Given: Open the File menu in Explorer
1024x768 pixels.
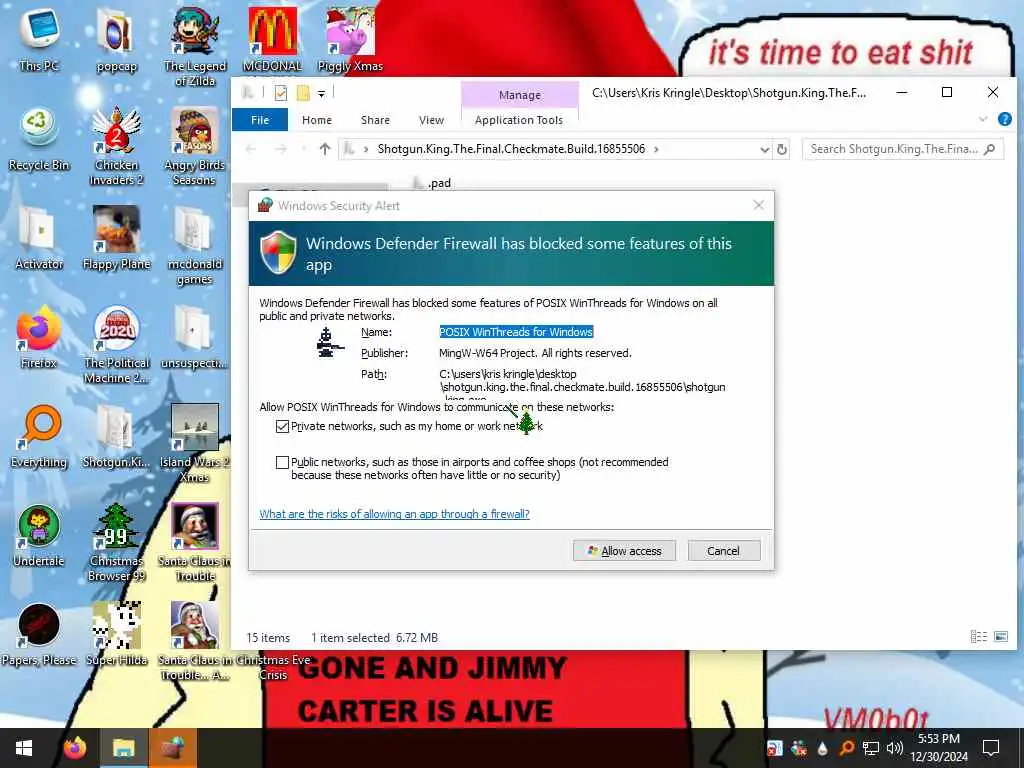Looking at the screenshot, I should click(x=260, y=120).
